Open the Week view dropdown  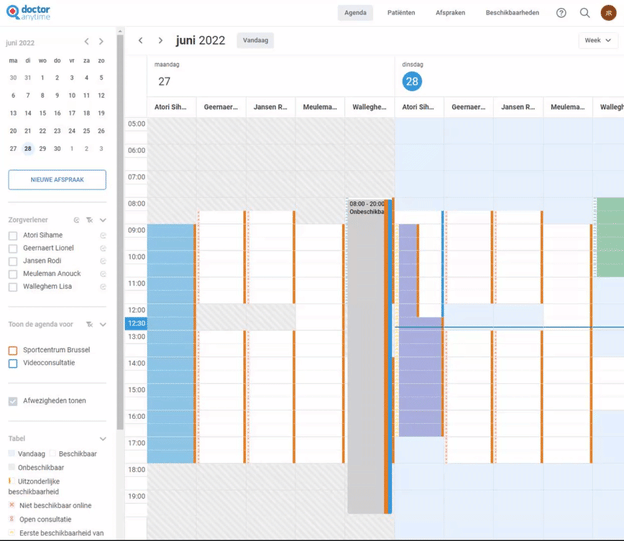click(597, 40)
